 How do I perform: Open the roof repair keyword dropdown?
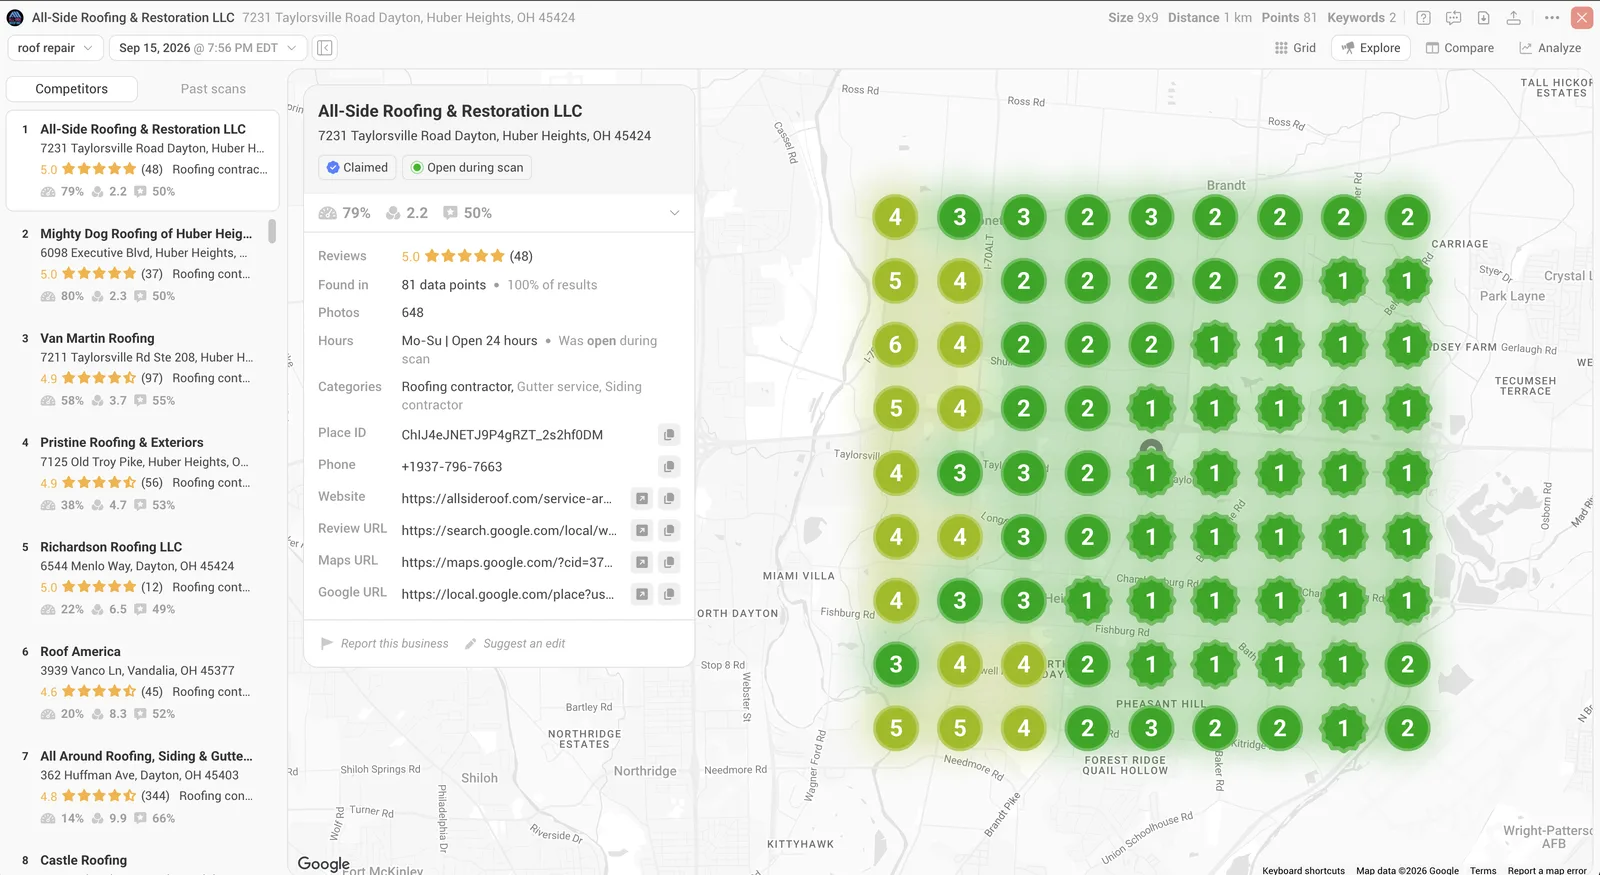coord(55,48)
